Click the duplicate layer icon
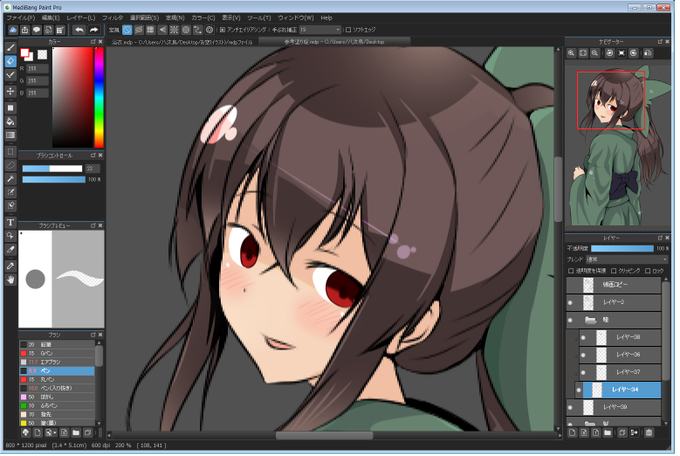680x456 pixels. [x=622, y=433]
